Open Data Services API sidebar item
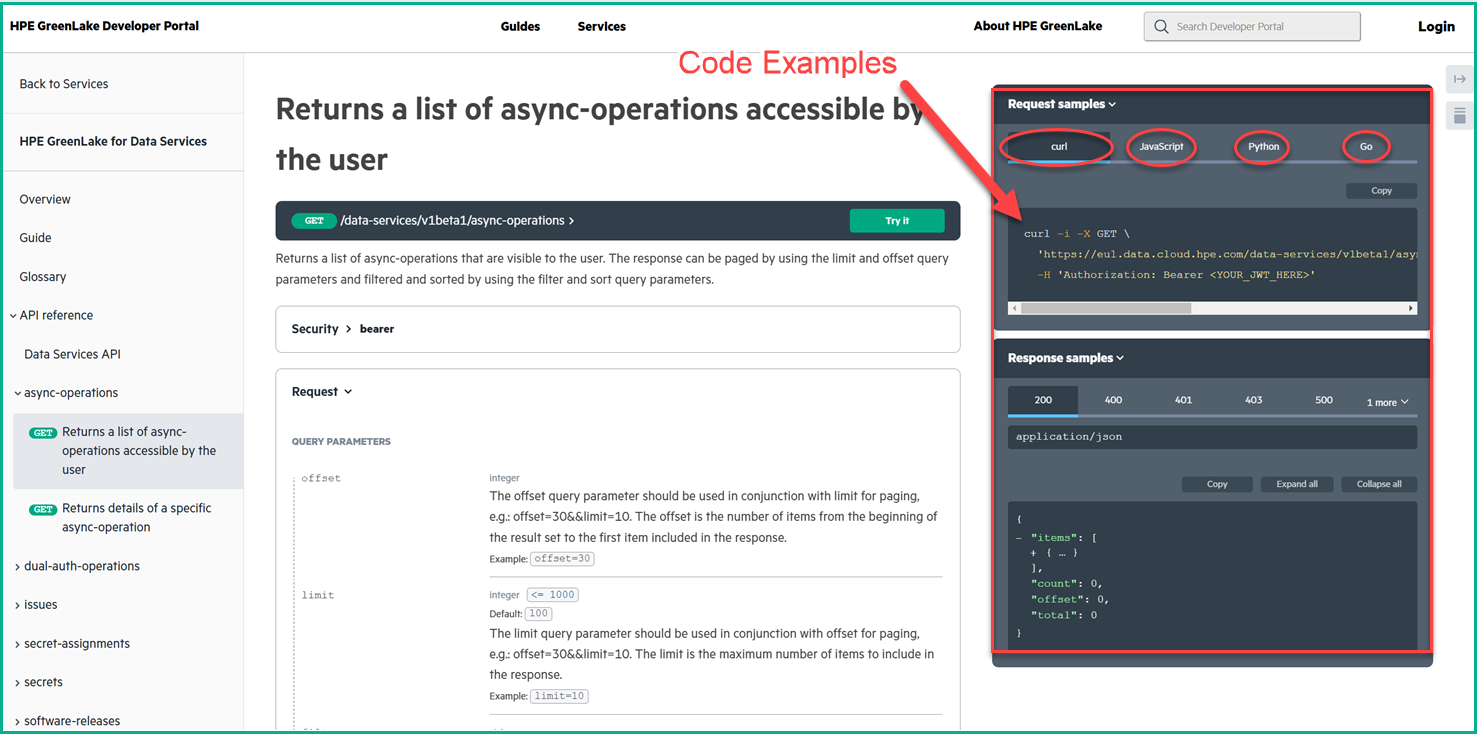Image resolution: width=1477 pixels, height=734 pixels. [72, 355]
